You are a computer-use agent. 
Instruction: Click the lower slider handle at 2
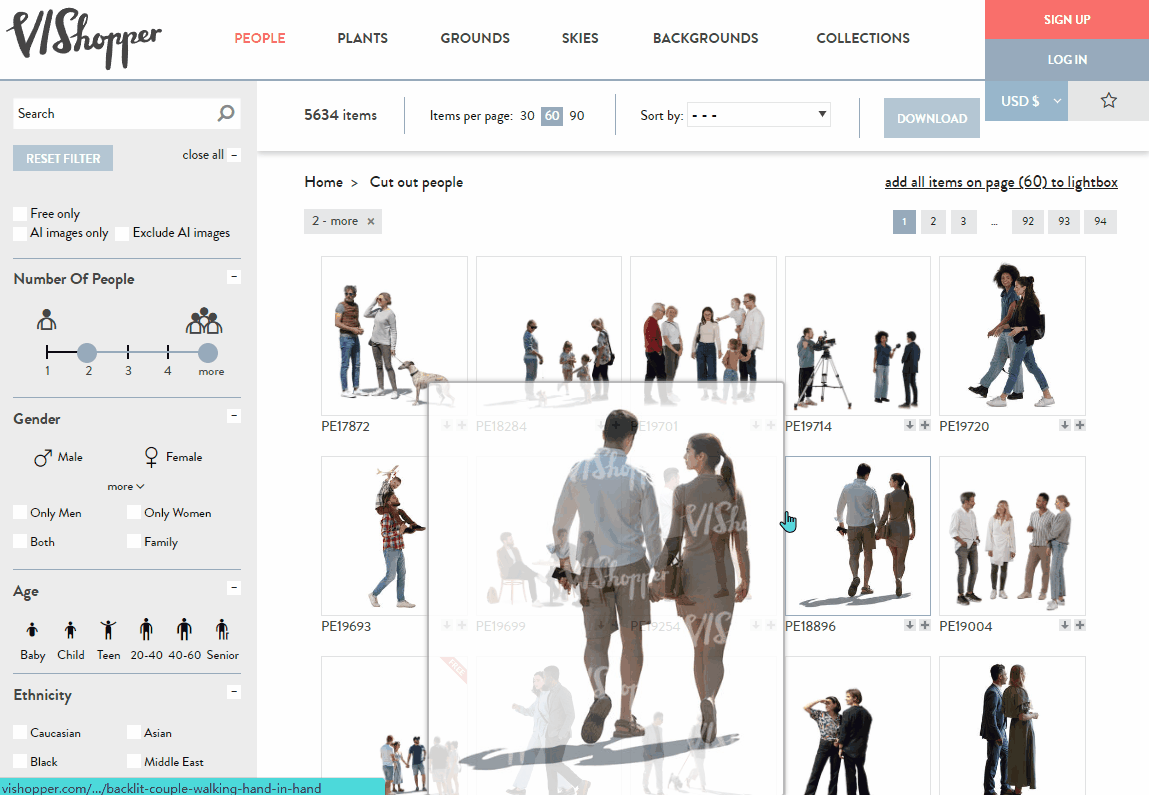pyautogui.click(x=87, y=352)
